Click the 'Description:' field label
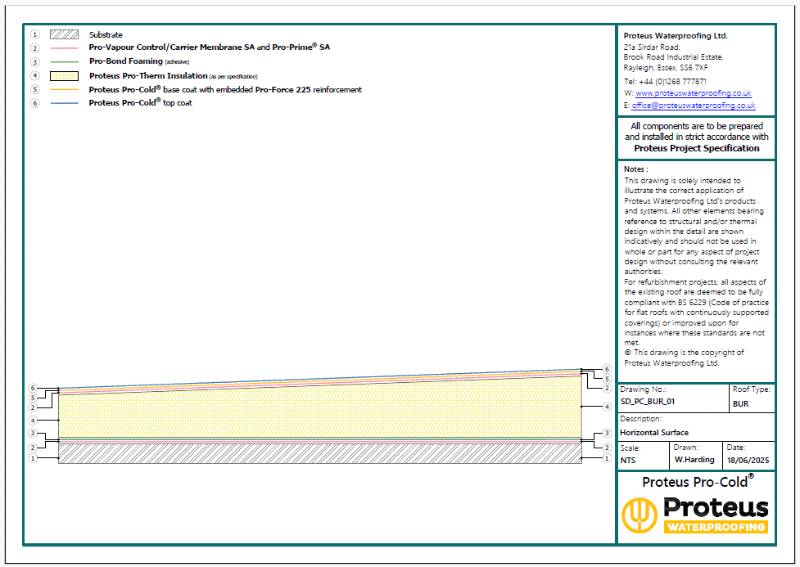This screenshot has height=567, width=800. pyautogui.click(x=640, y=418)
